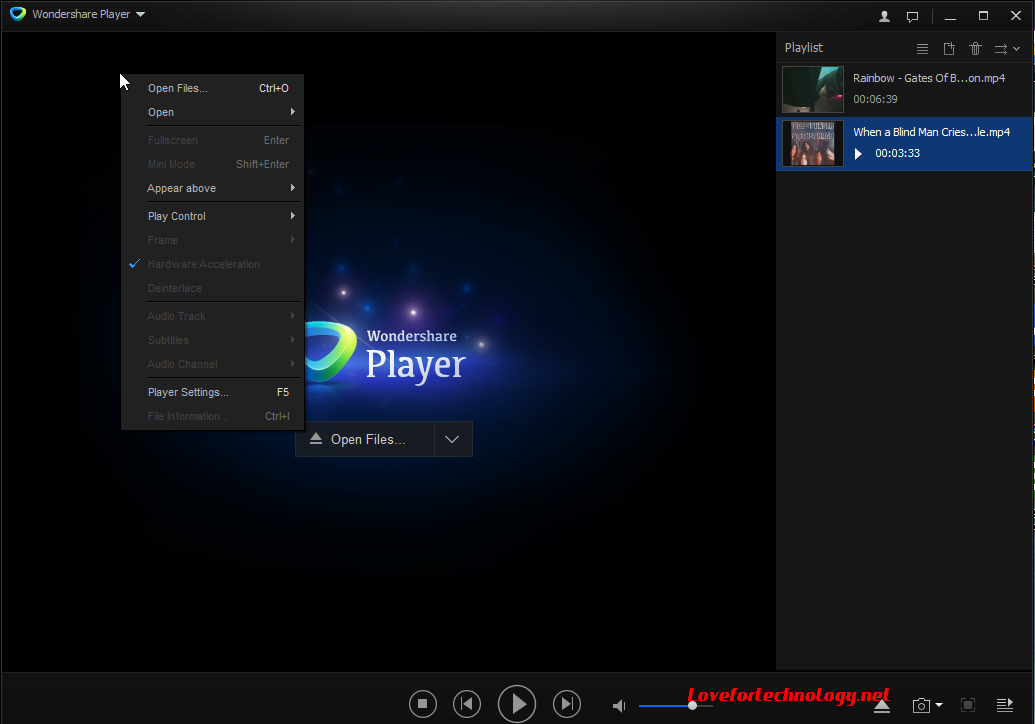Viewport: 1035px width, 724px height.
Task: Click the playlist list view icon
Action: [x=922, y=49]
